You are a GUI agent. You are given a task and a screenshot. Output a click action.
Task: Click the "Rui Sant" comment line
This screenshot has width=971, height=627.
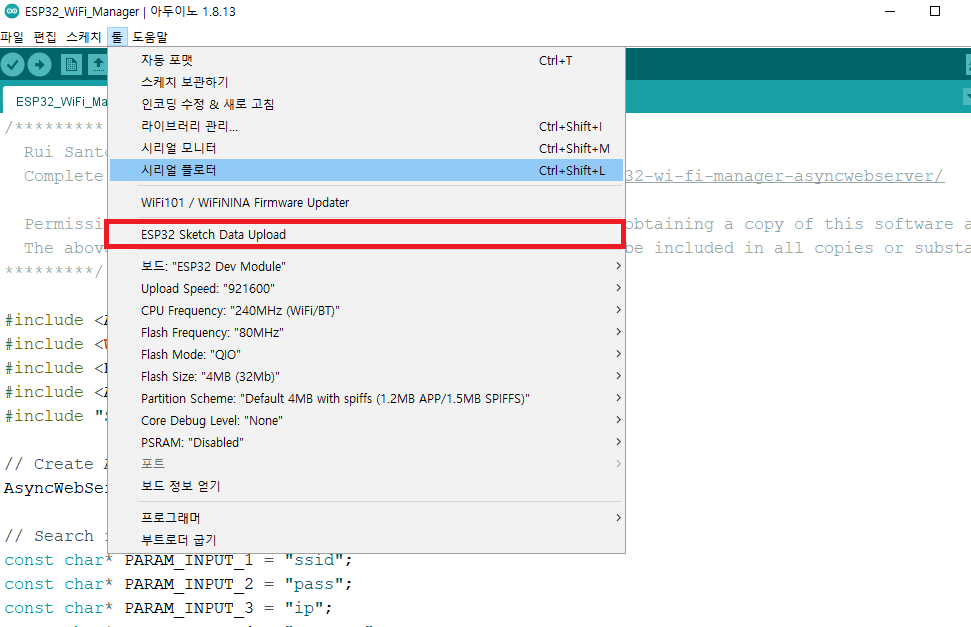66,152
